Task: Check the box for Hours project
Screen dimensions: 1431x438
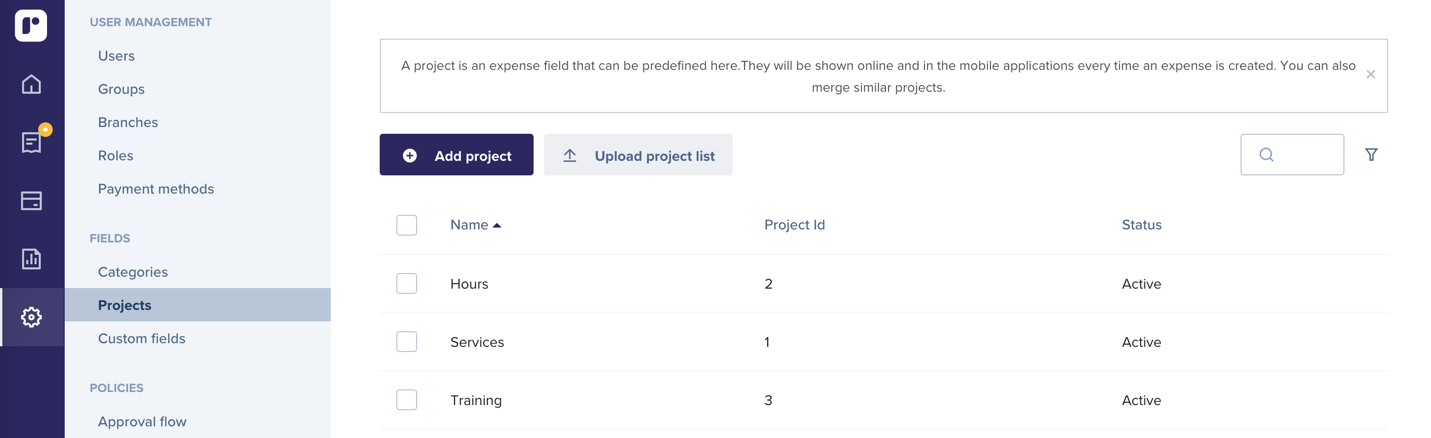Action: (x=407, y=284)
